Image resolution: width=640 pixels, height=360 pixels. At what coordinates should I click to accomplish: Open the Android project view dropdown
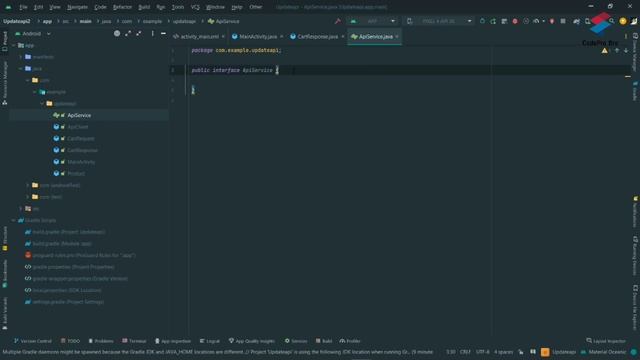point(33,33)
